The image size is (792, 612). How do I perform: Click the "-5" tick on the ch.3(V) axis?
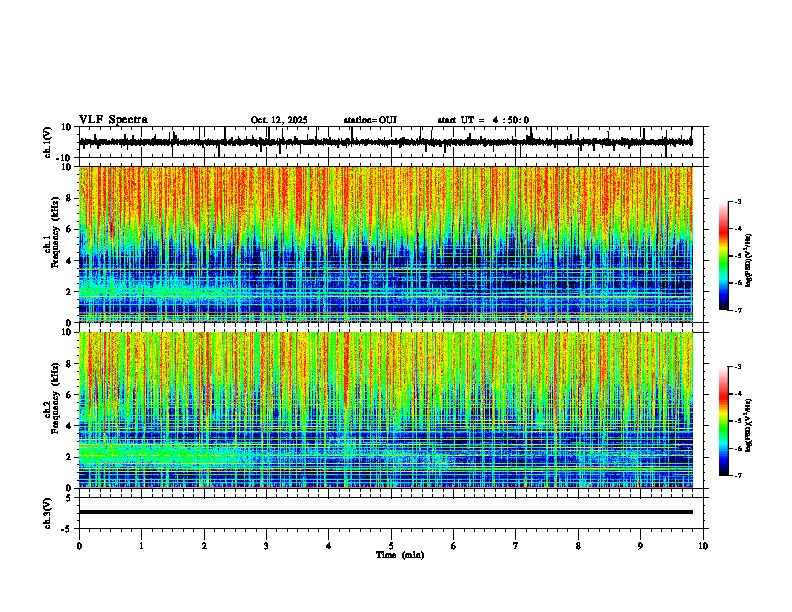pyautogui.click(x=67, y=529)
